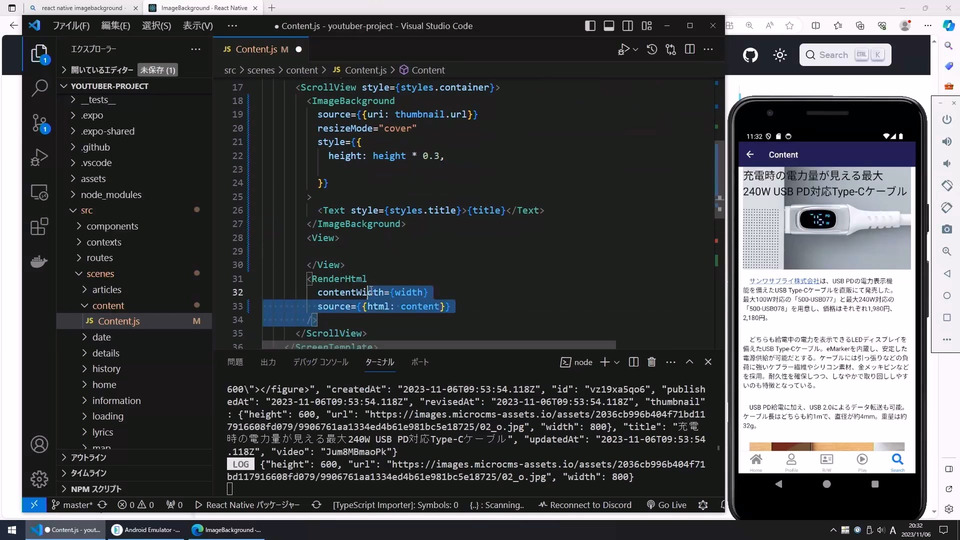960x540 pixels.
Task: Collapse the src folder
Action: coord(87,210)
